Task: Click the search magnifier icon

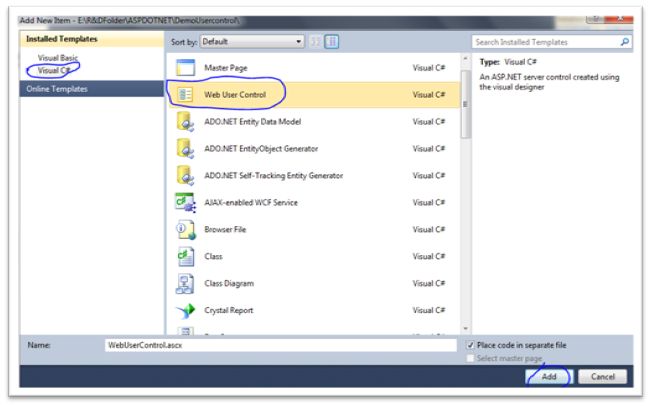Action: (x=624, y=42)
